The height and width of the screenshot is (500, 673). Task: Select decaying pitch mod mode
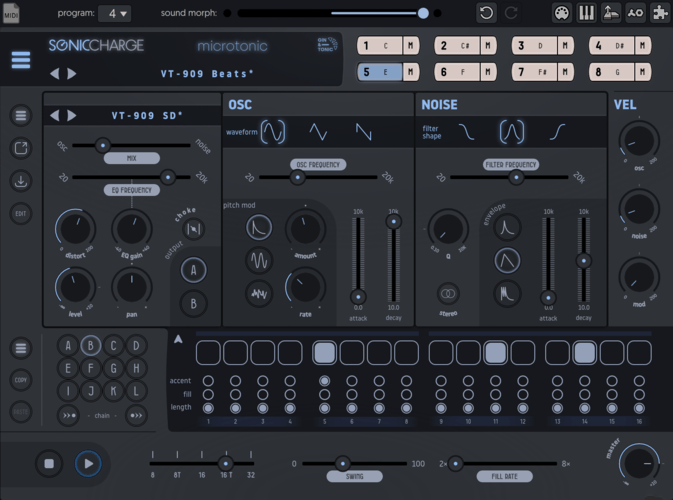[x=259, y=227]
